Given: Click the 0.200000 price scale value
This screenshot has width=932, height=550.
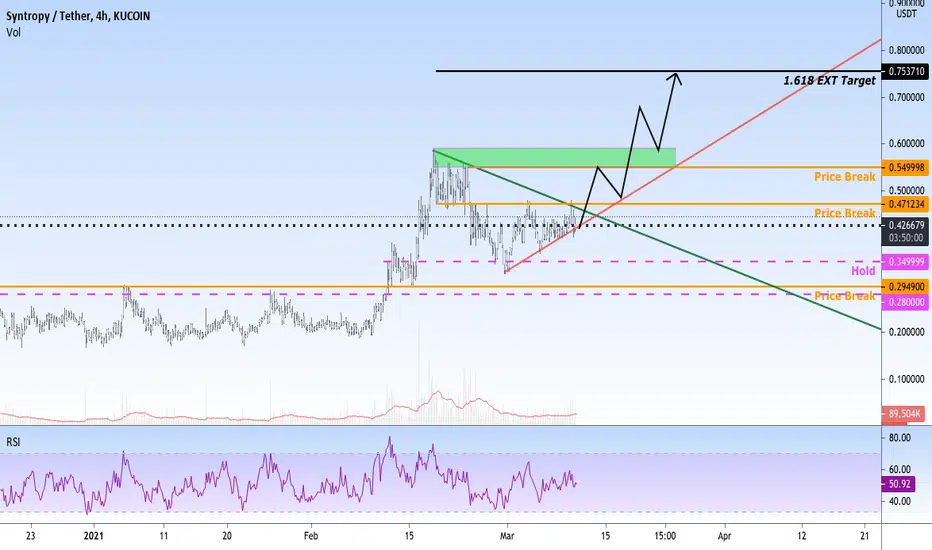Looking at the screenshot, I should click(x=907, y=332).
